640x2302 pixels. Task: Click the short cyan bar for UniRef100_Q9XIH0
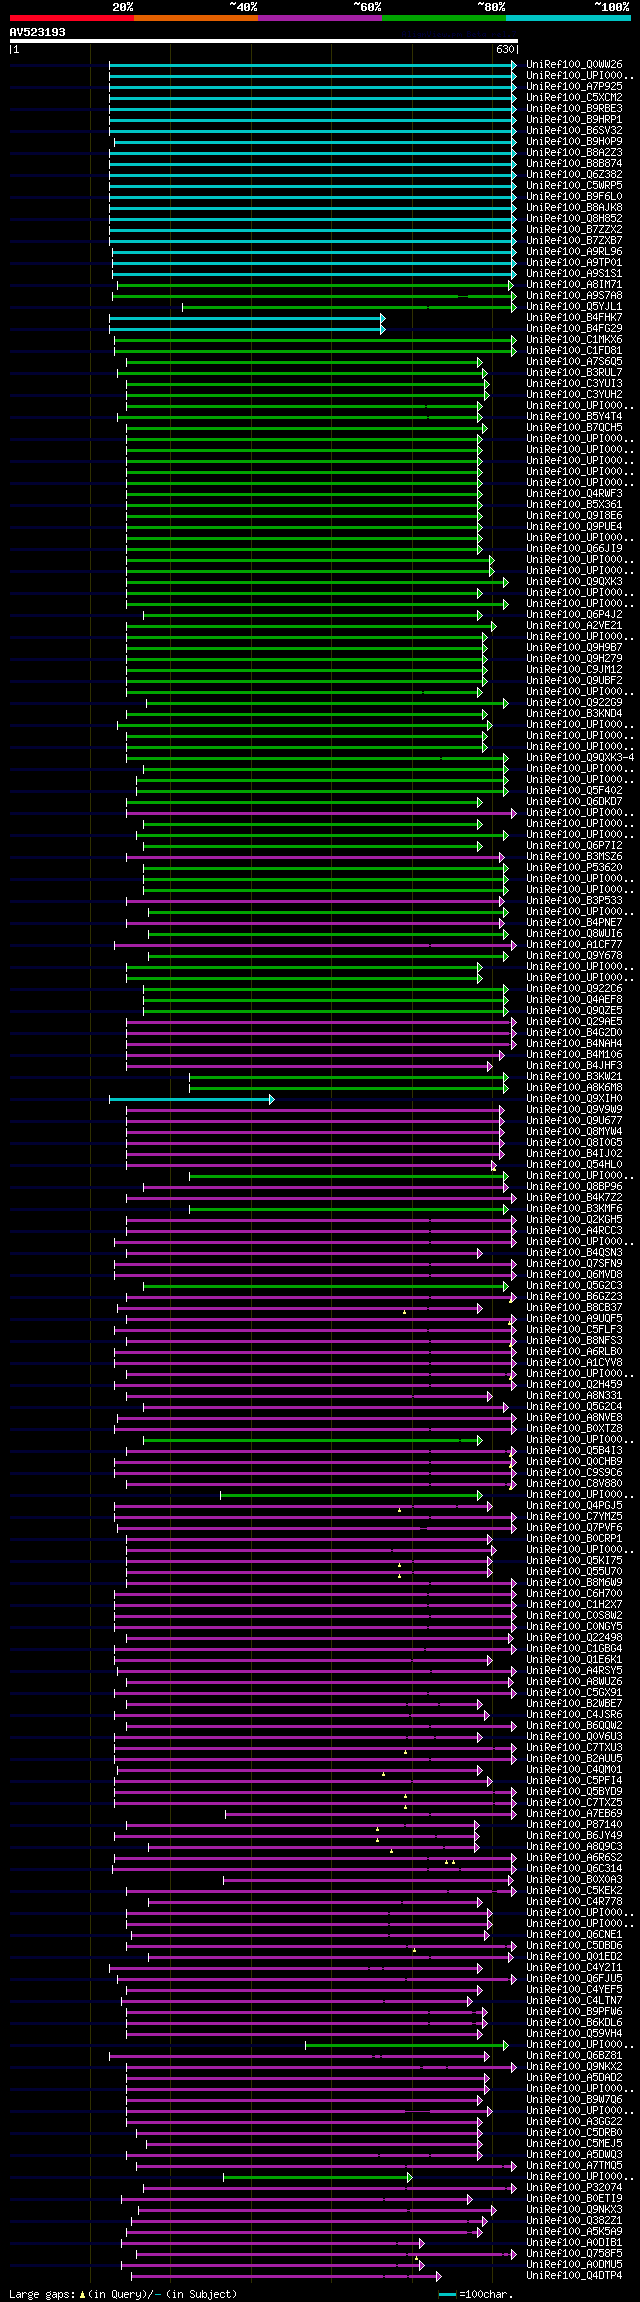click(192, 1099)
